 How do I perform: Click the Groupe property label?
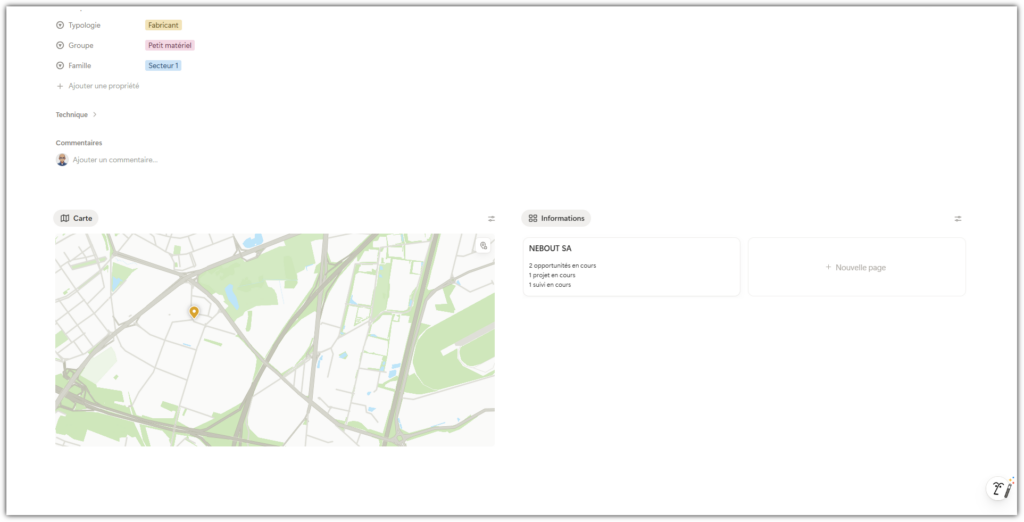pyautogui.click(x=81, y=46)
